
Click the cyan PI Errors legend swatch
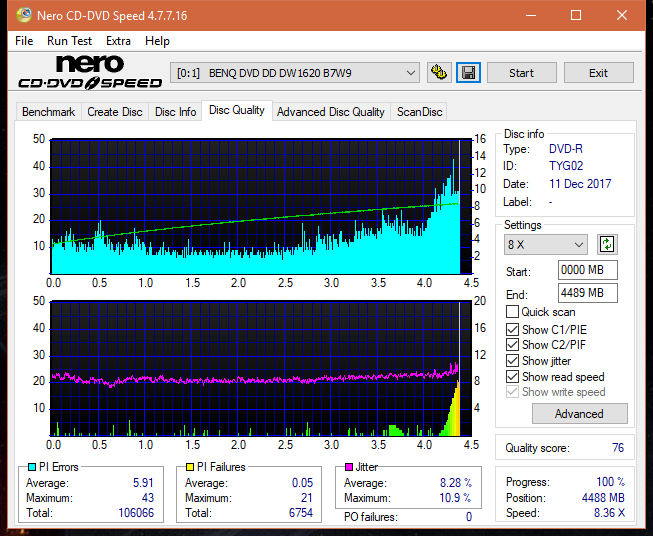point(32,467)
